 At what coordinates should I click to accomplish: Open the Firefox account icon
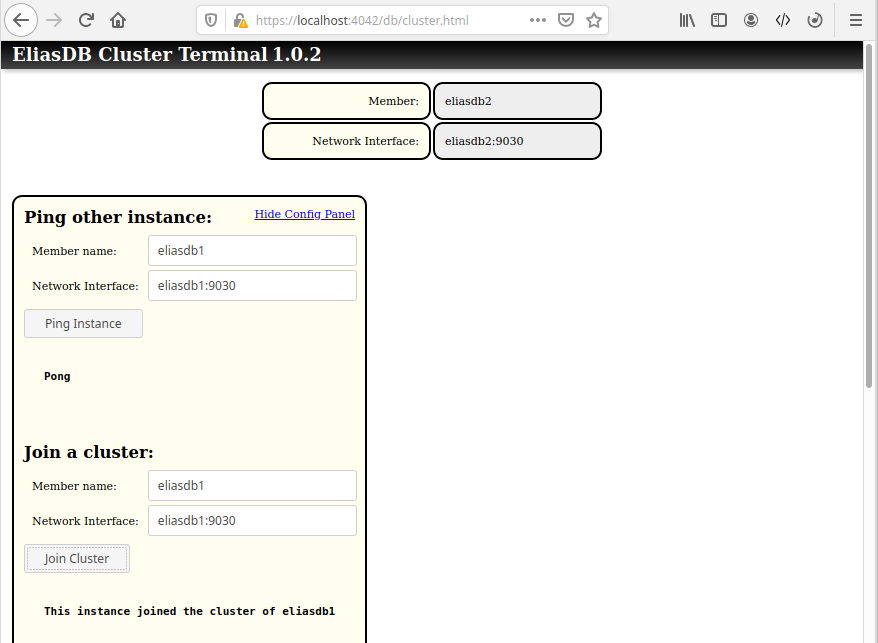[751, 20]
